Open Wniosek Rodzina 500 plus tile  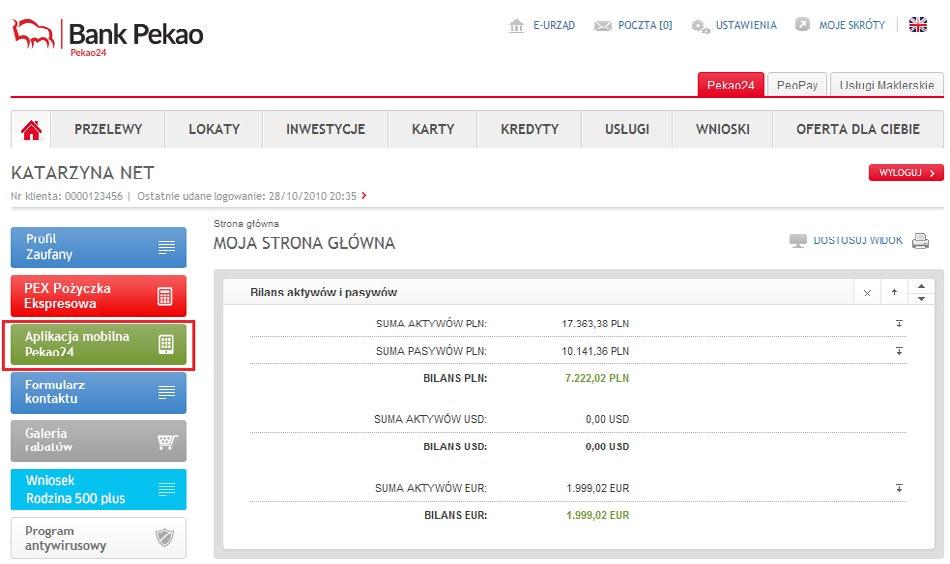click(x=98, y=489)
